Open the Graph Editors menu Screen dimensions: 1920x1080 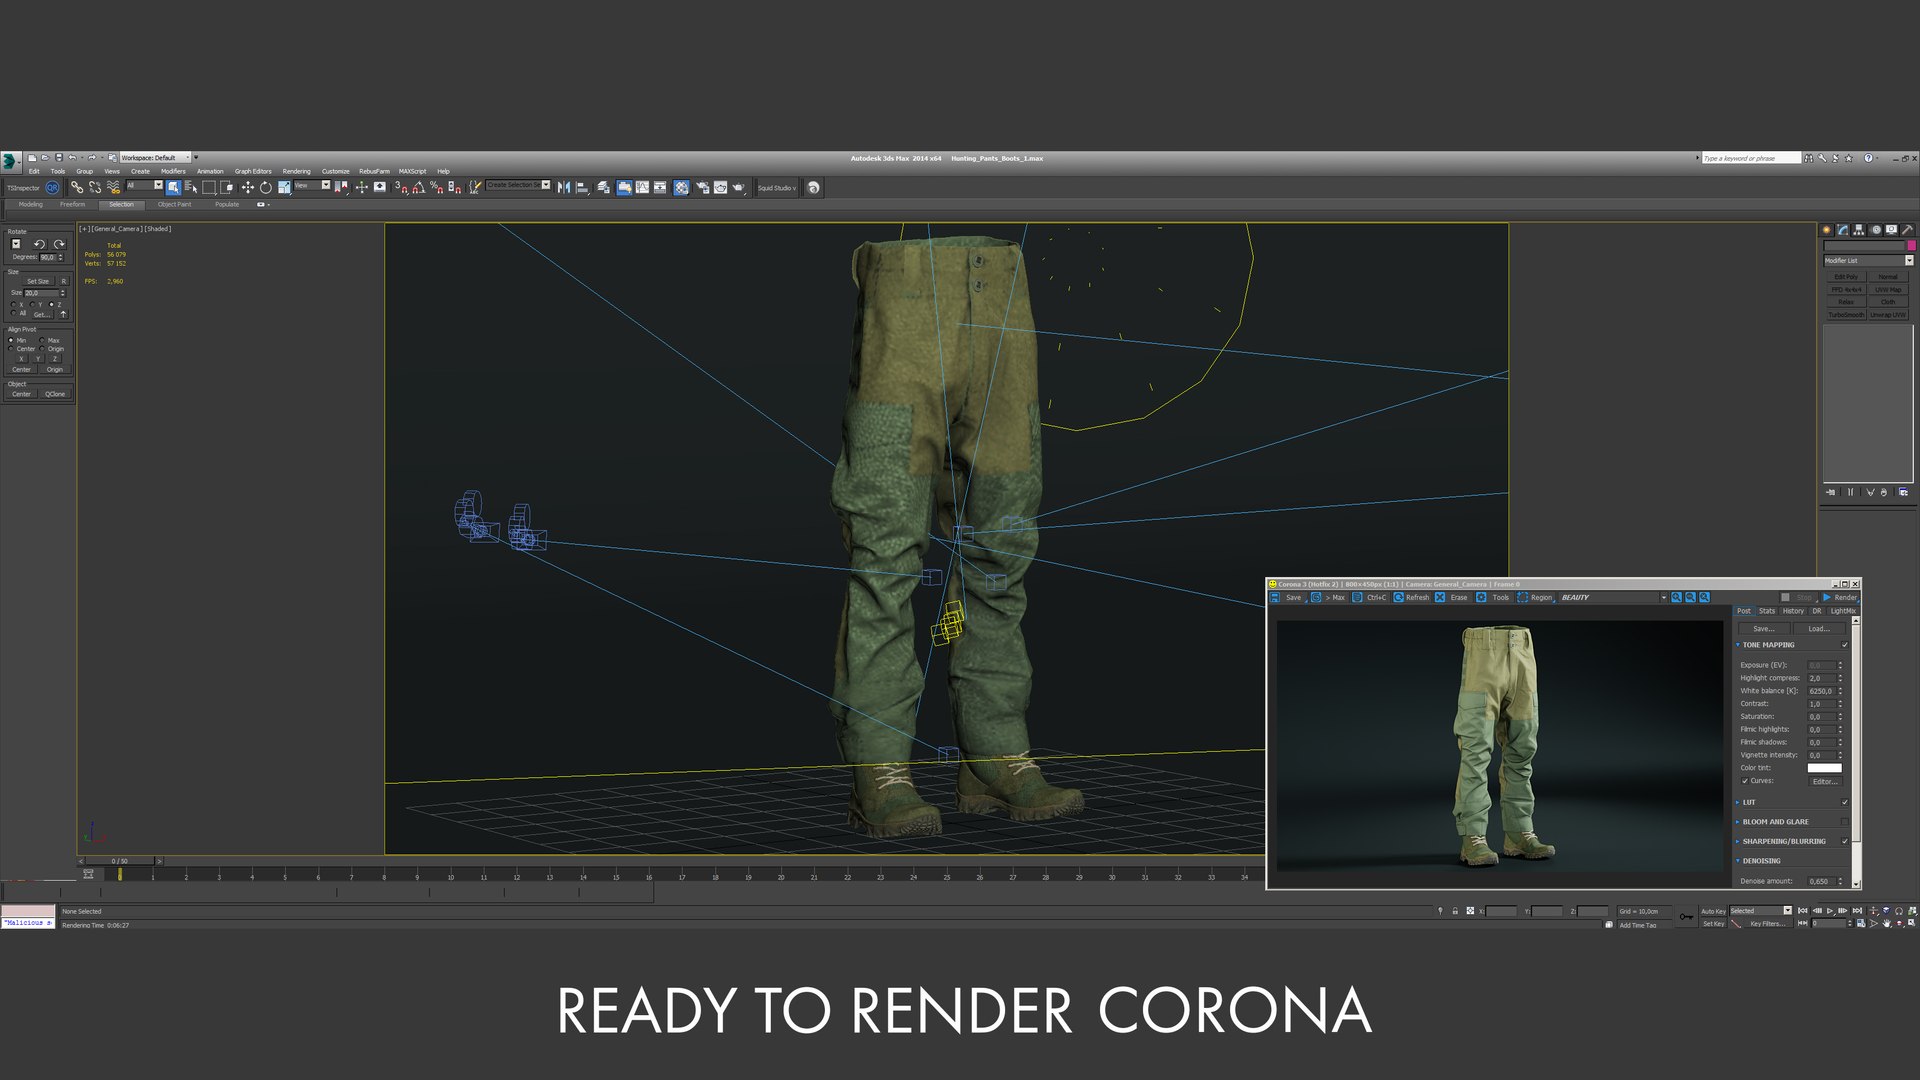[x=253, y=171]
